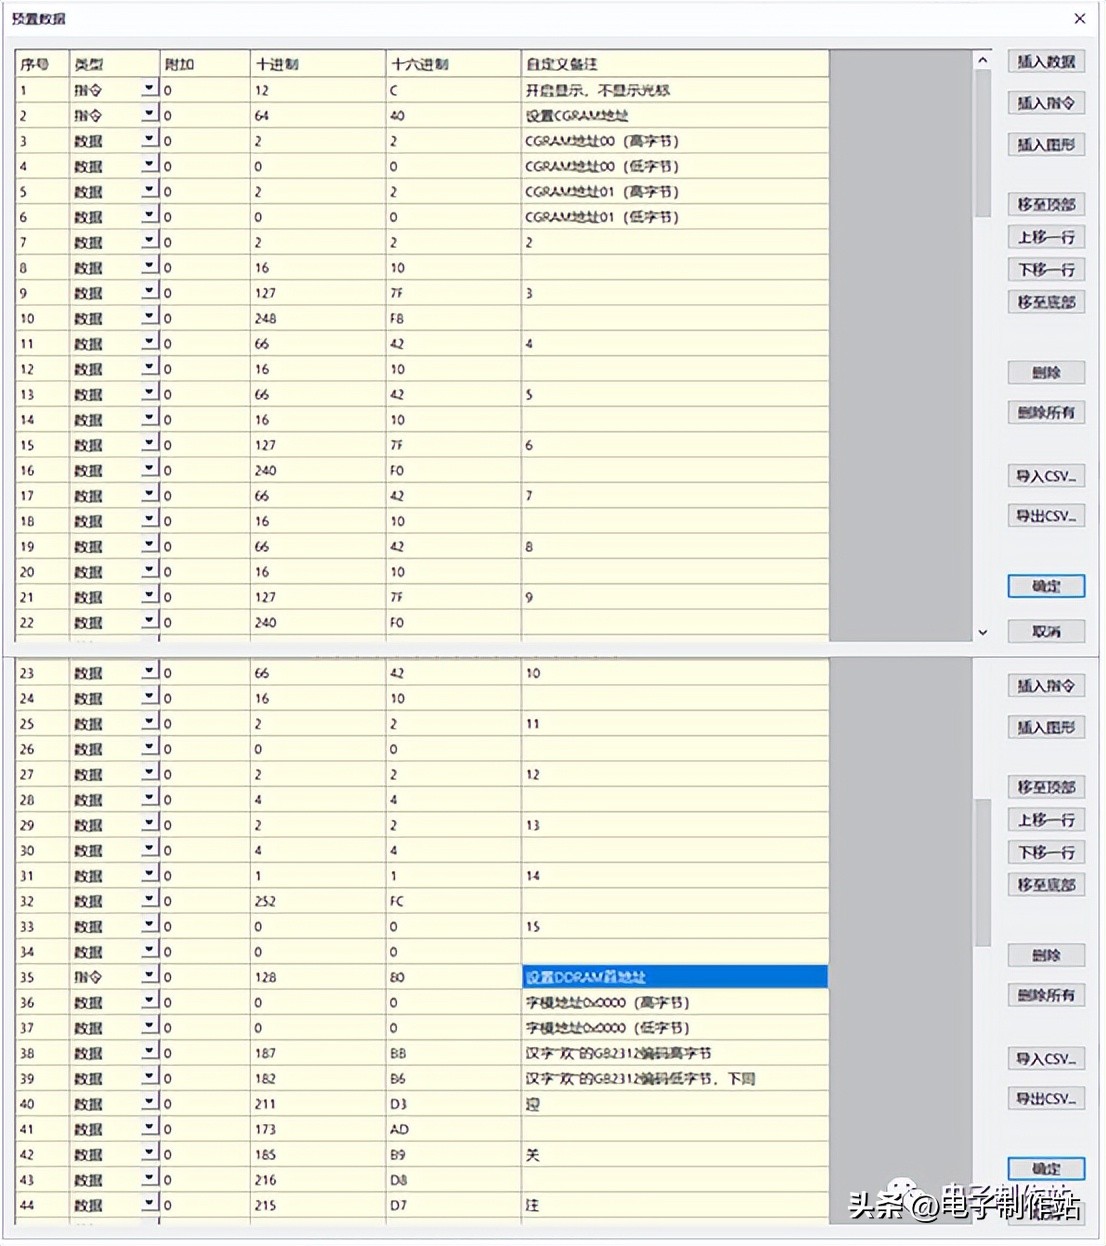Click the 自定义备注 cell of row 38
The height and width of the screenshot is (1246, 1106).
pyautogui.click(x=673, y=1052)
